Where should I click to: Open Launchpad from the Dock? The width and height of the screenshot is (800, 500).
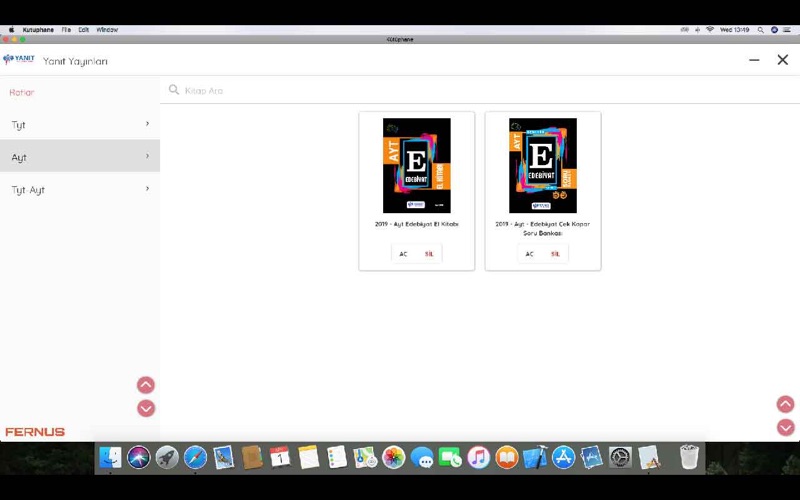click(167, 457)
